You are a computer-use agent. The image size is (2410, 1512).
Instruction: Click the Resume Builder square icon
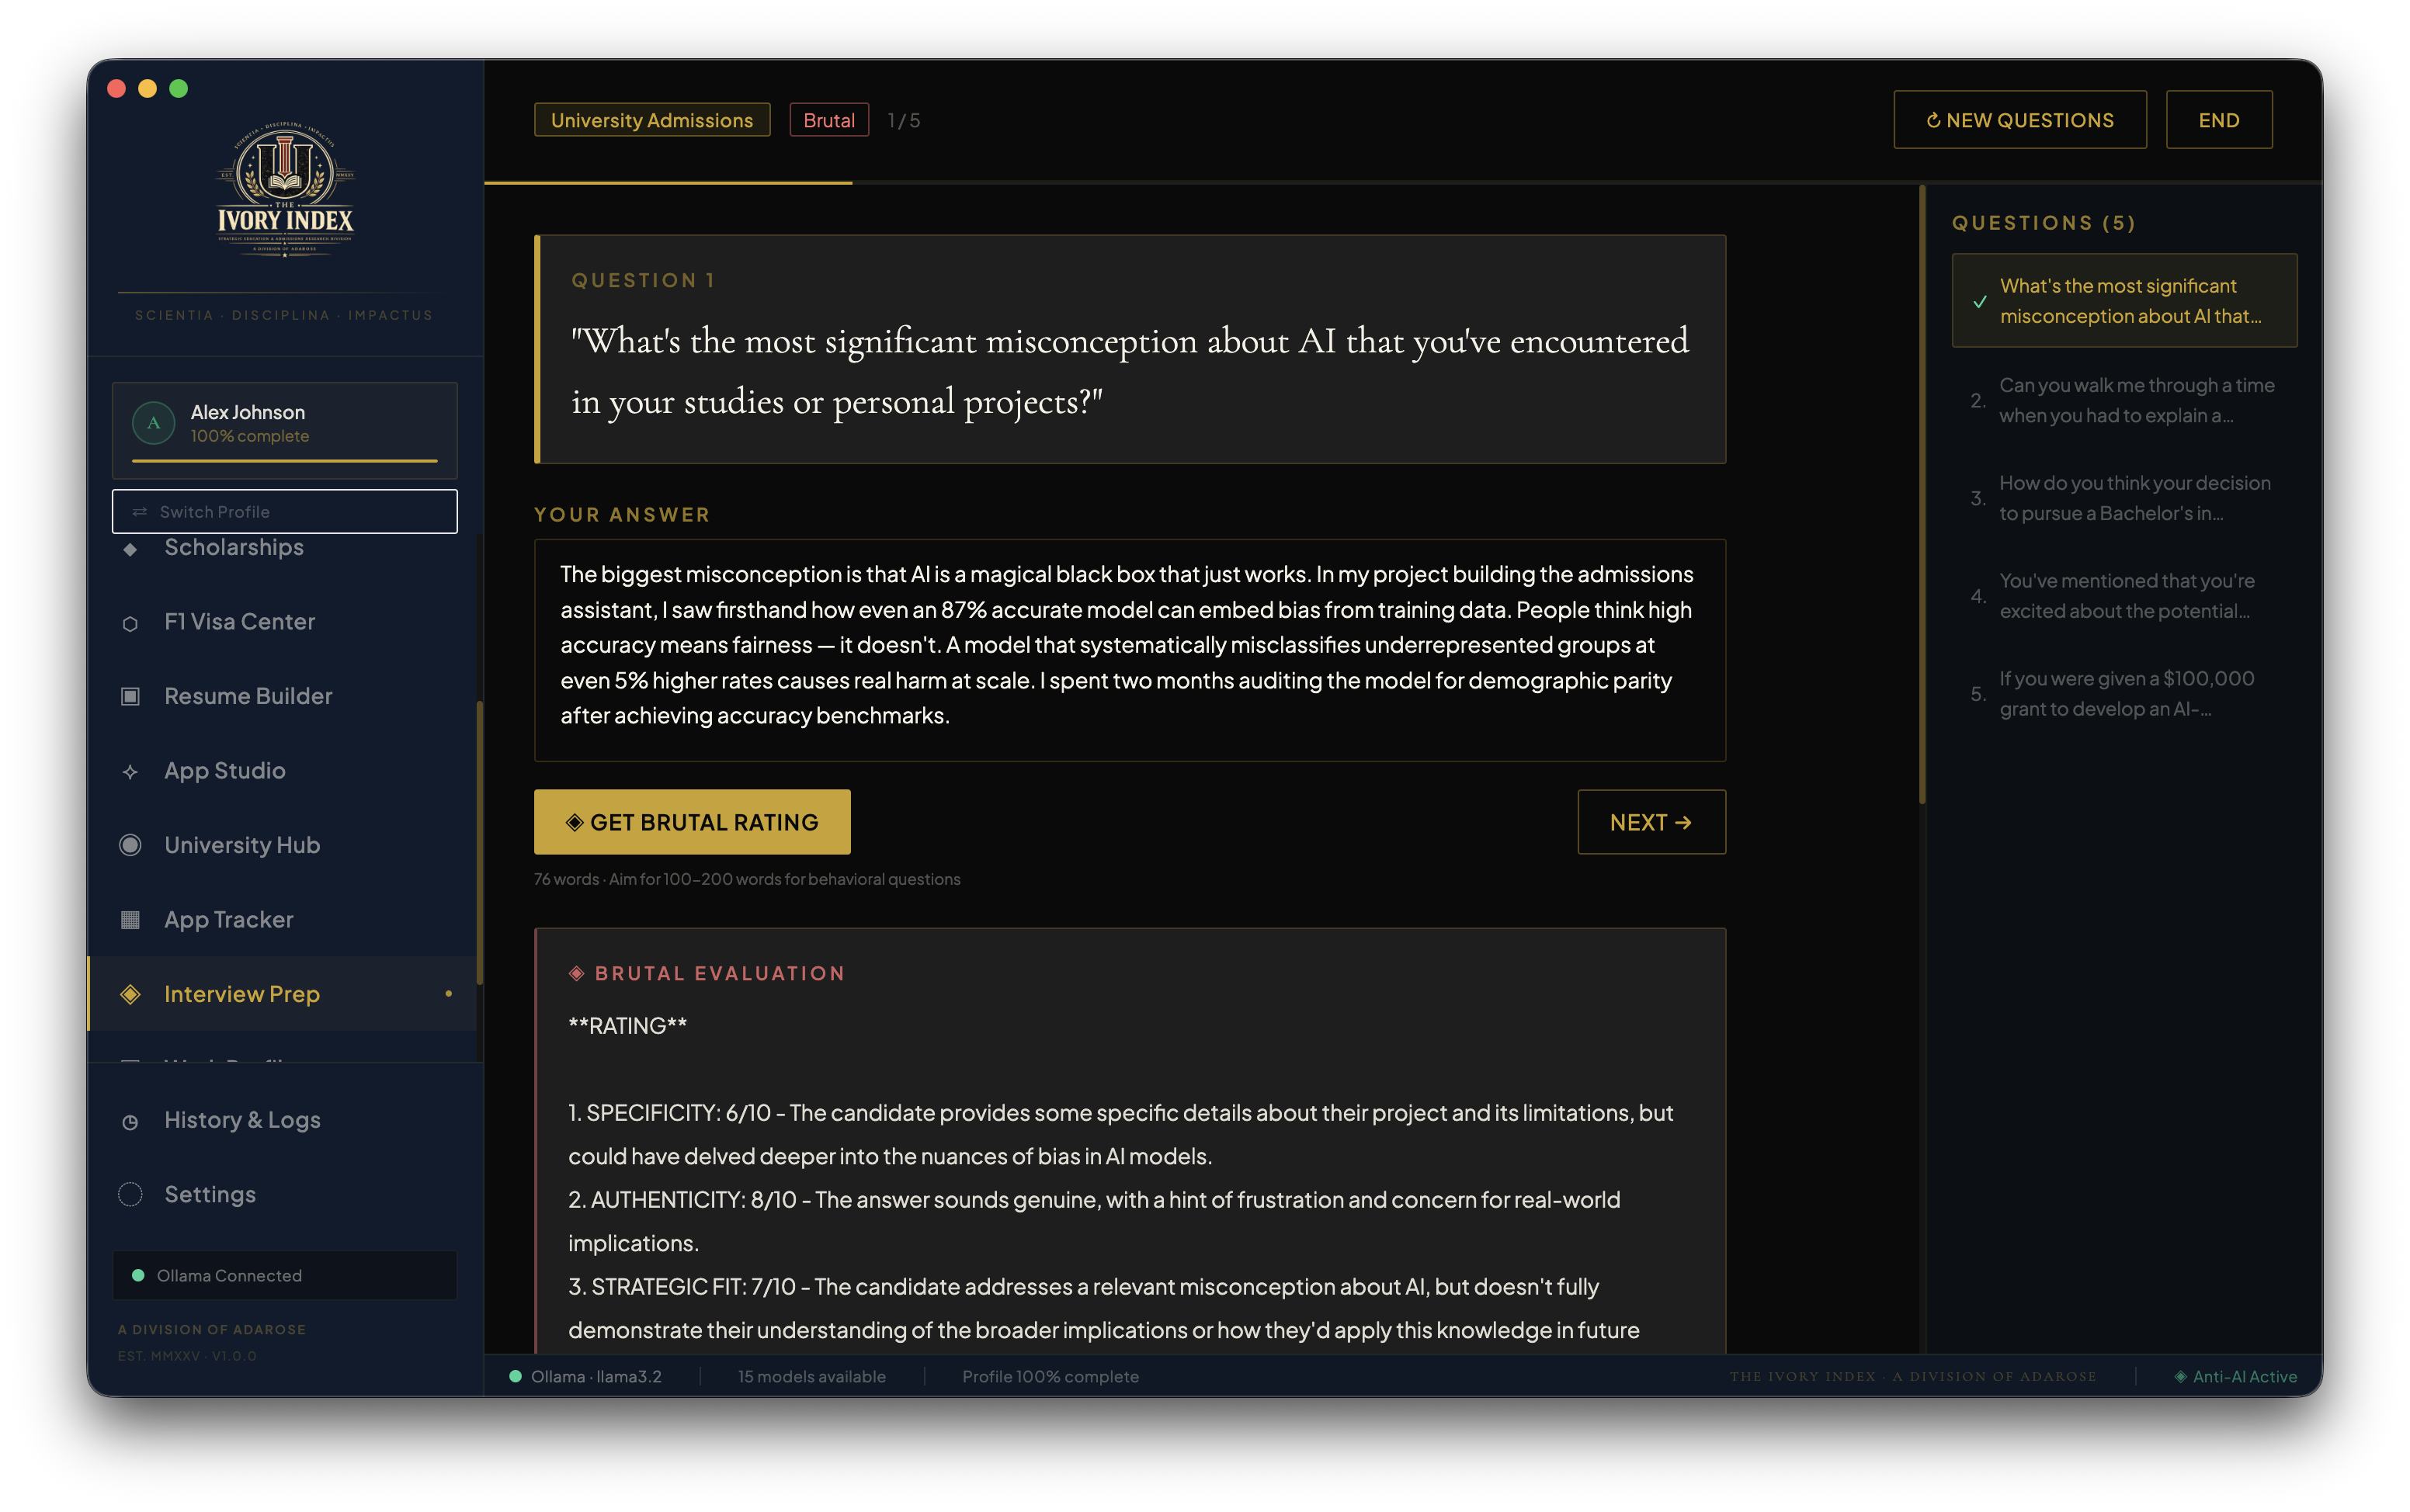(130, 696)
